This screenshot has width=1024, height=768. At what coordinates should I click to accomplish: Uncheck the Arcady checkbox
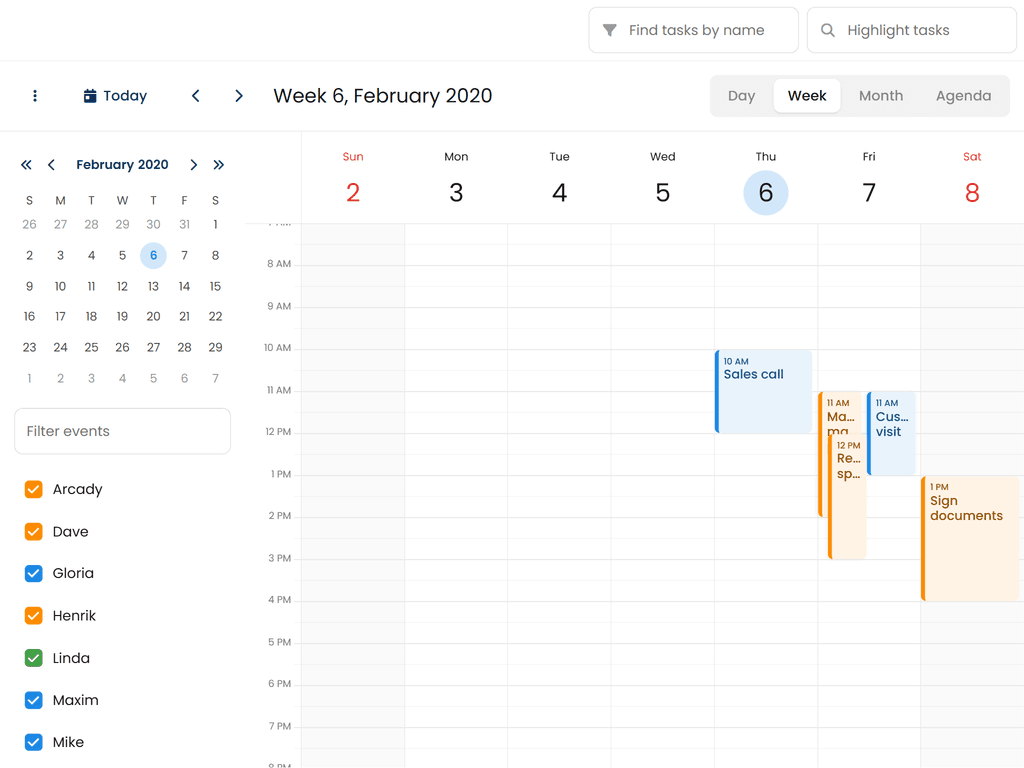[x=34, y=489]
